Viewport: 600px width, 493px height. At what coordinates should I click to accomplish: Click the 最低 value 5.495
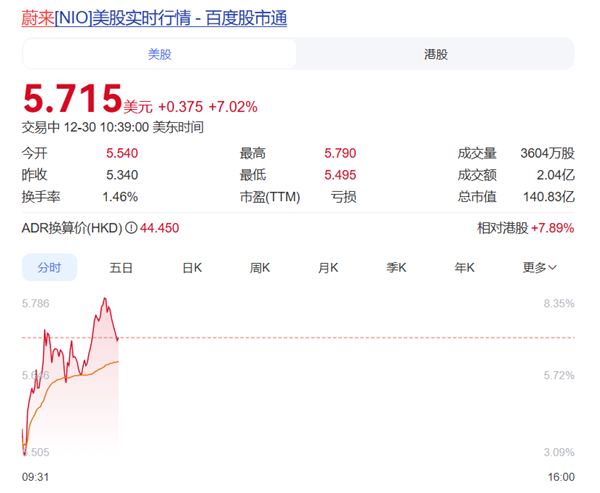340,175
